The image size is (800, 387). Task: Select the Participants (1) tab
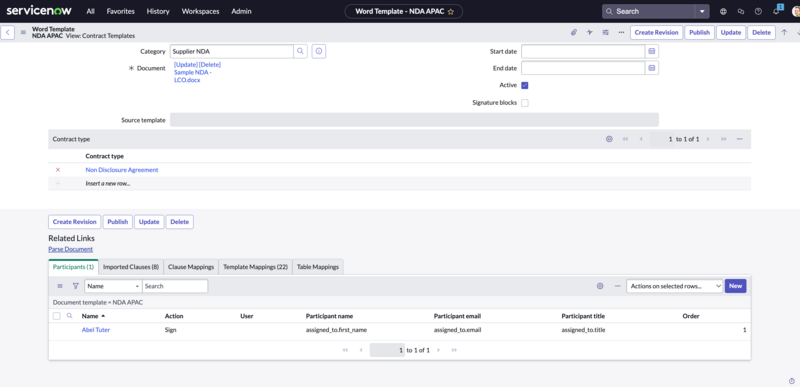coord(73,267)
